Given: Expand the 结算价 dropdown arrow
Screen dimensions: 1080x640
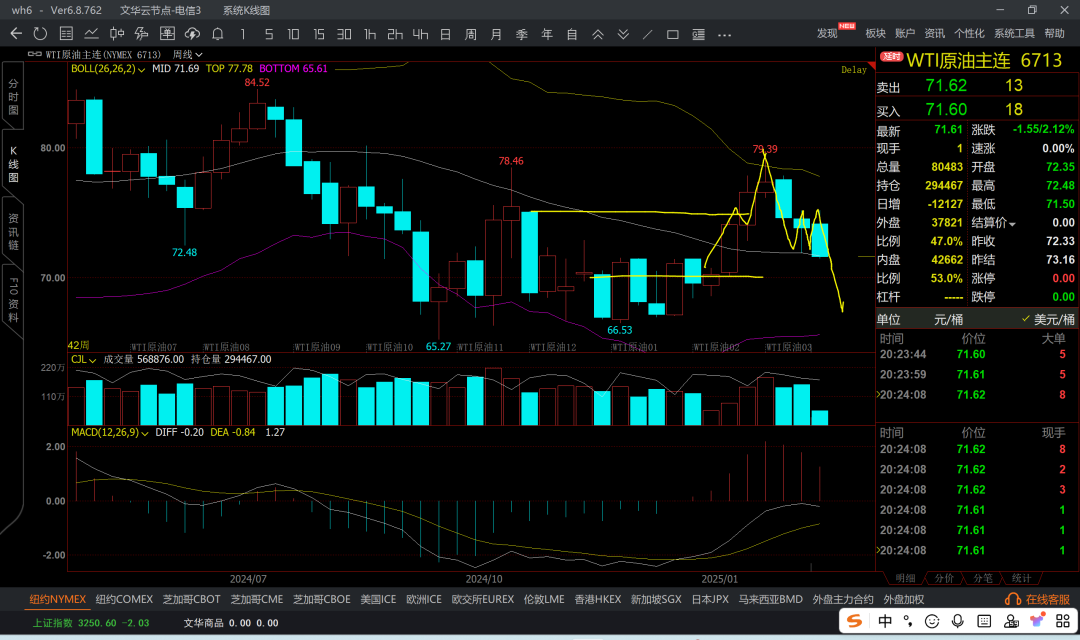Looking at the screenshot, I should pyautogui.click(x=1012, y=224).
